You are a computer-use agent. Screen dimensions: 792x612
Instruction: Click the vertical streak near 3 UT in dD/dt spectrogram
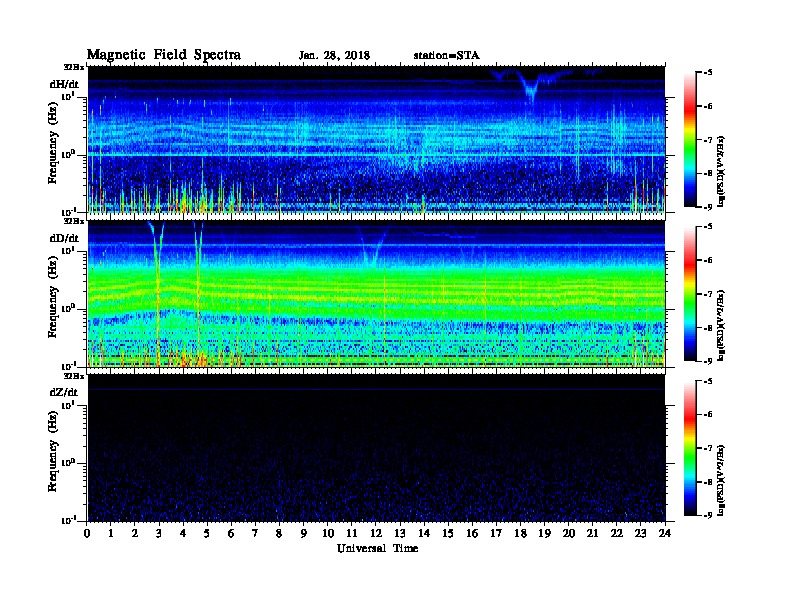158,294
